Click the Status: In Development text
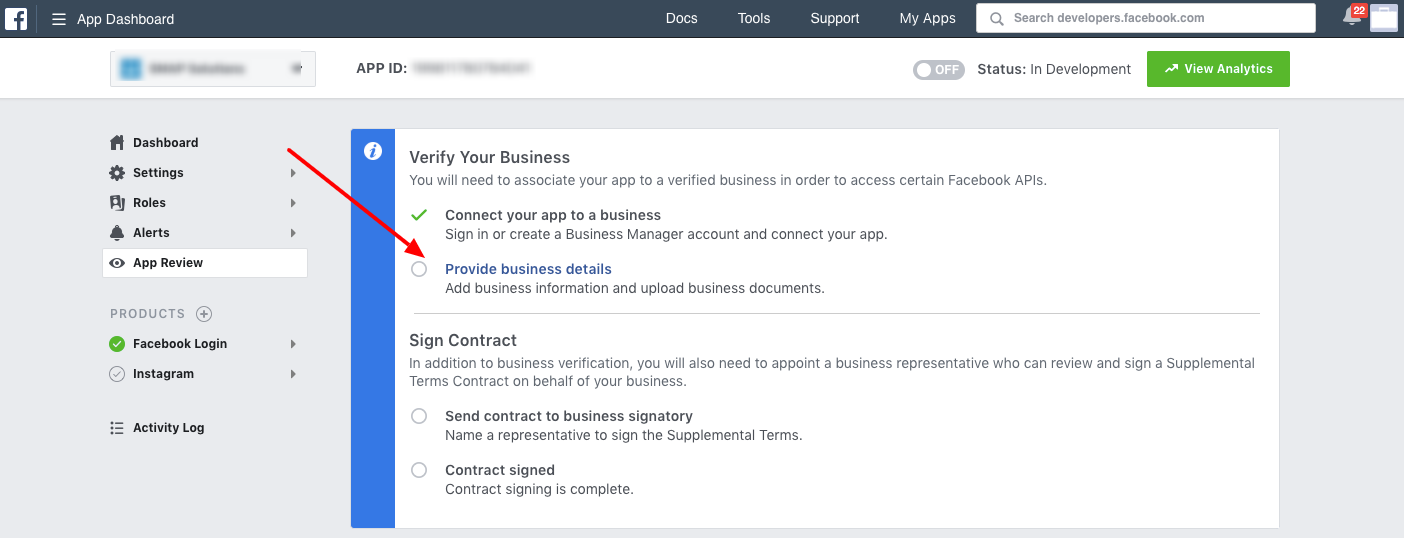 (x=1054, y=69)
